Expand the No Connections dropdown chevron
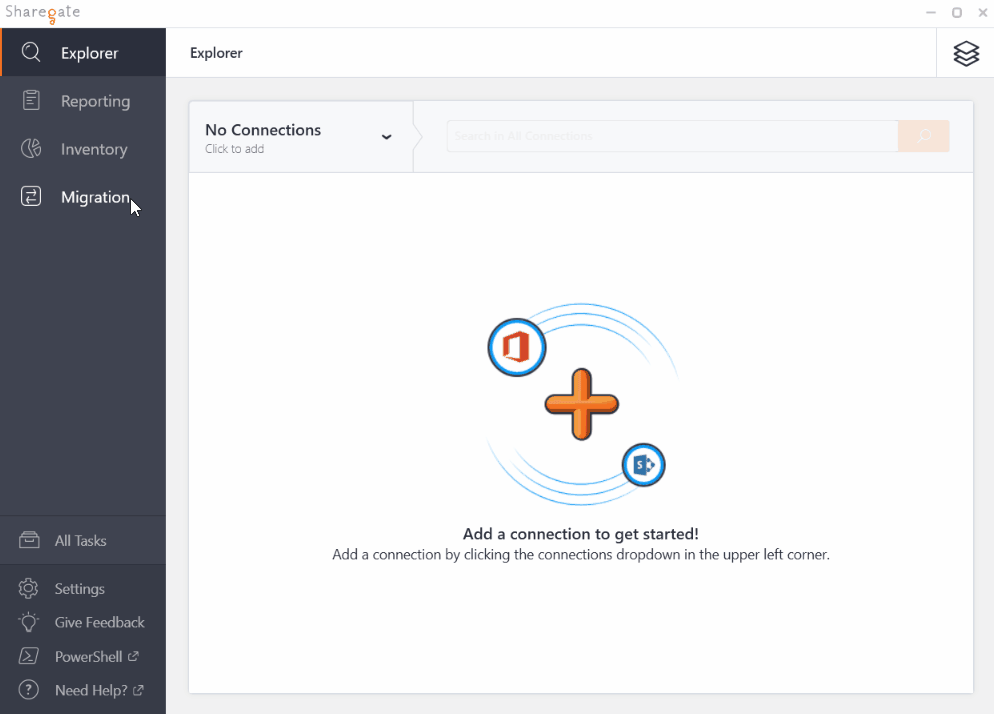Viewport: 994px width, 714px height. (x=386, y=137)
